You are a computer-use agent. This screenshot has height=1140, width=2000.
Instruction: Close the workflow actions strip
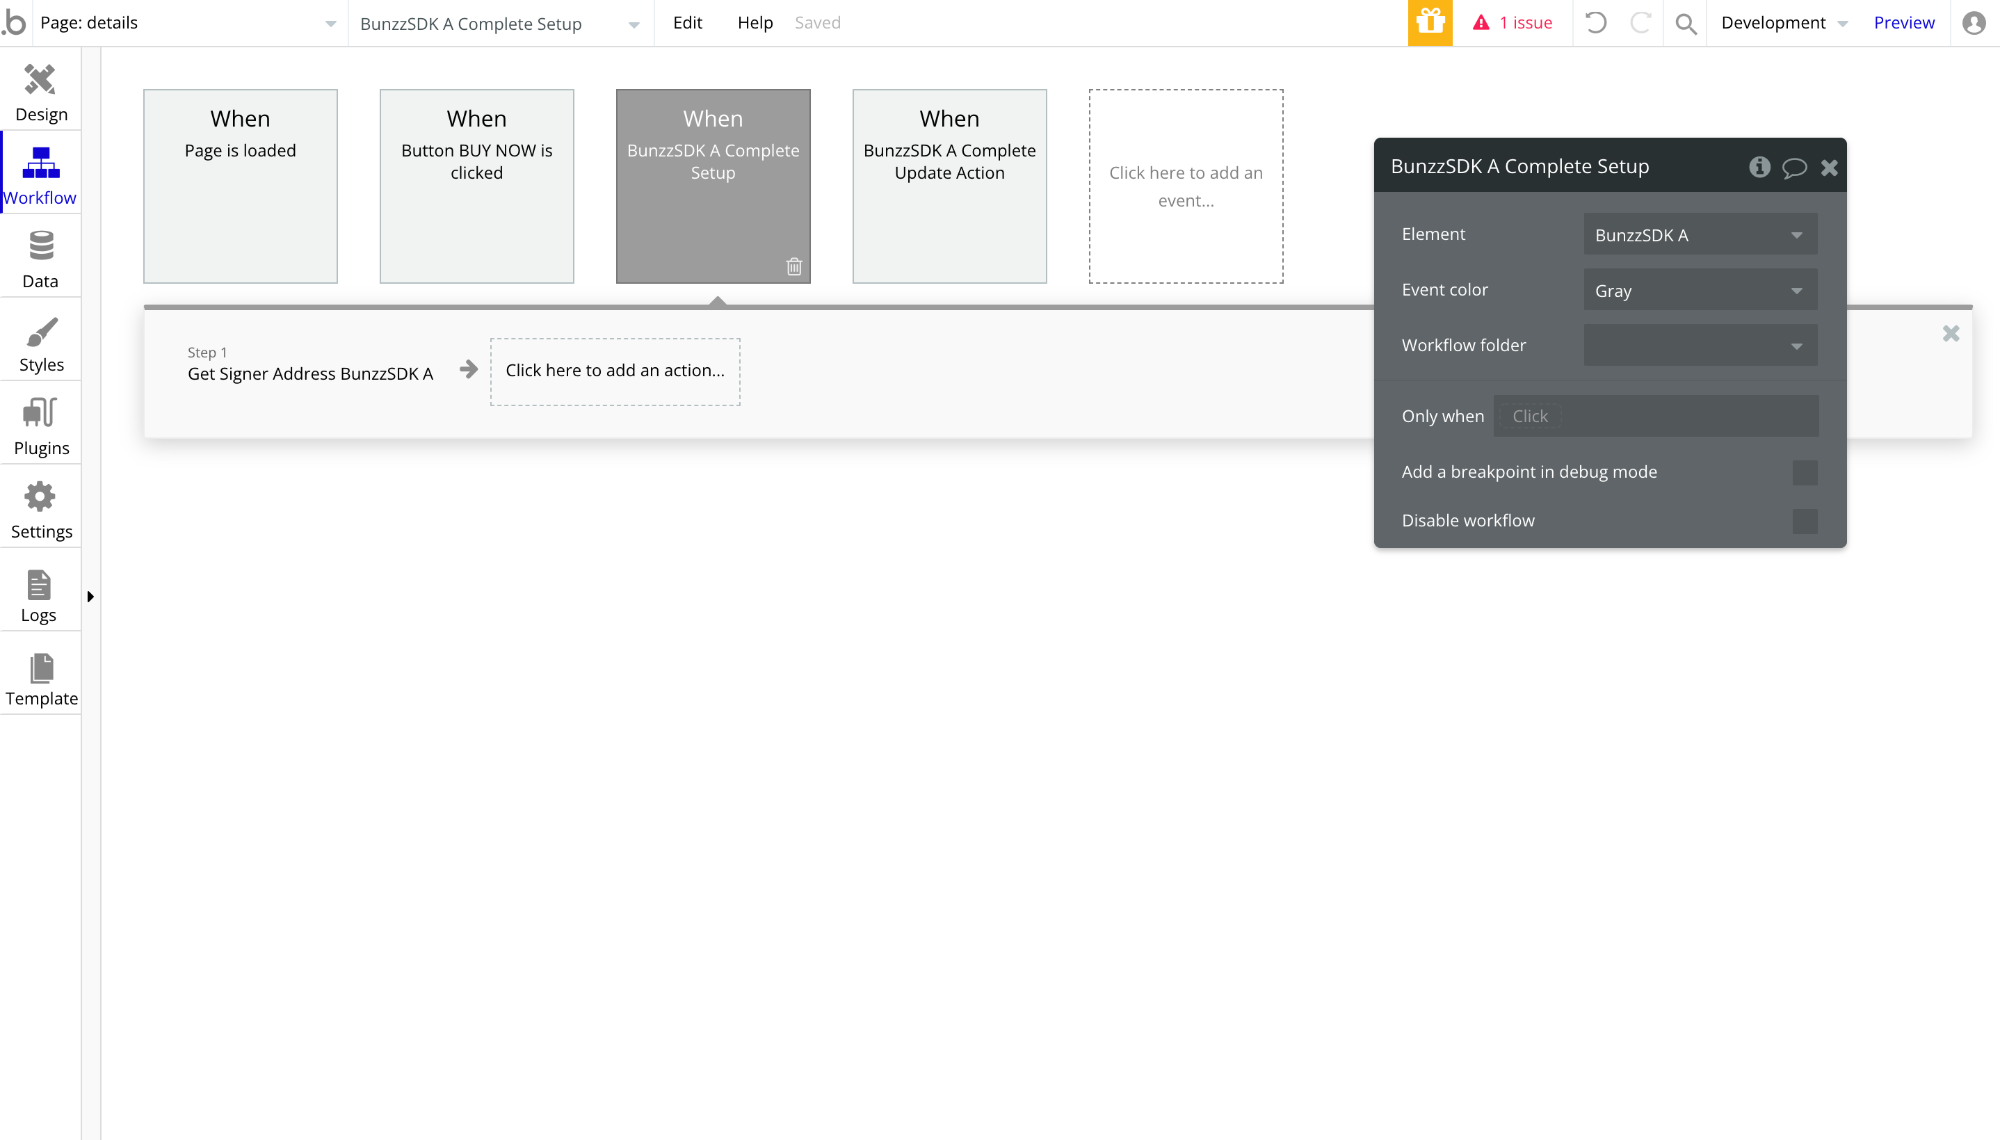click(x=1951, y=334)
